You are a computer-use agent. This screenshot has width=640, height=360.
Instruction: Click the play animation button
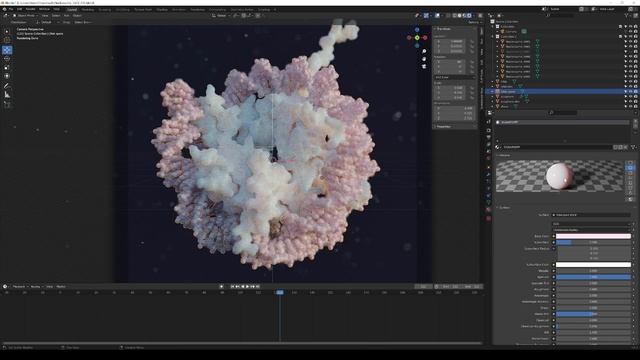point(247,287)
